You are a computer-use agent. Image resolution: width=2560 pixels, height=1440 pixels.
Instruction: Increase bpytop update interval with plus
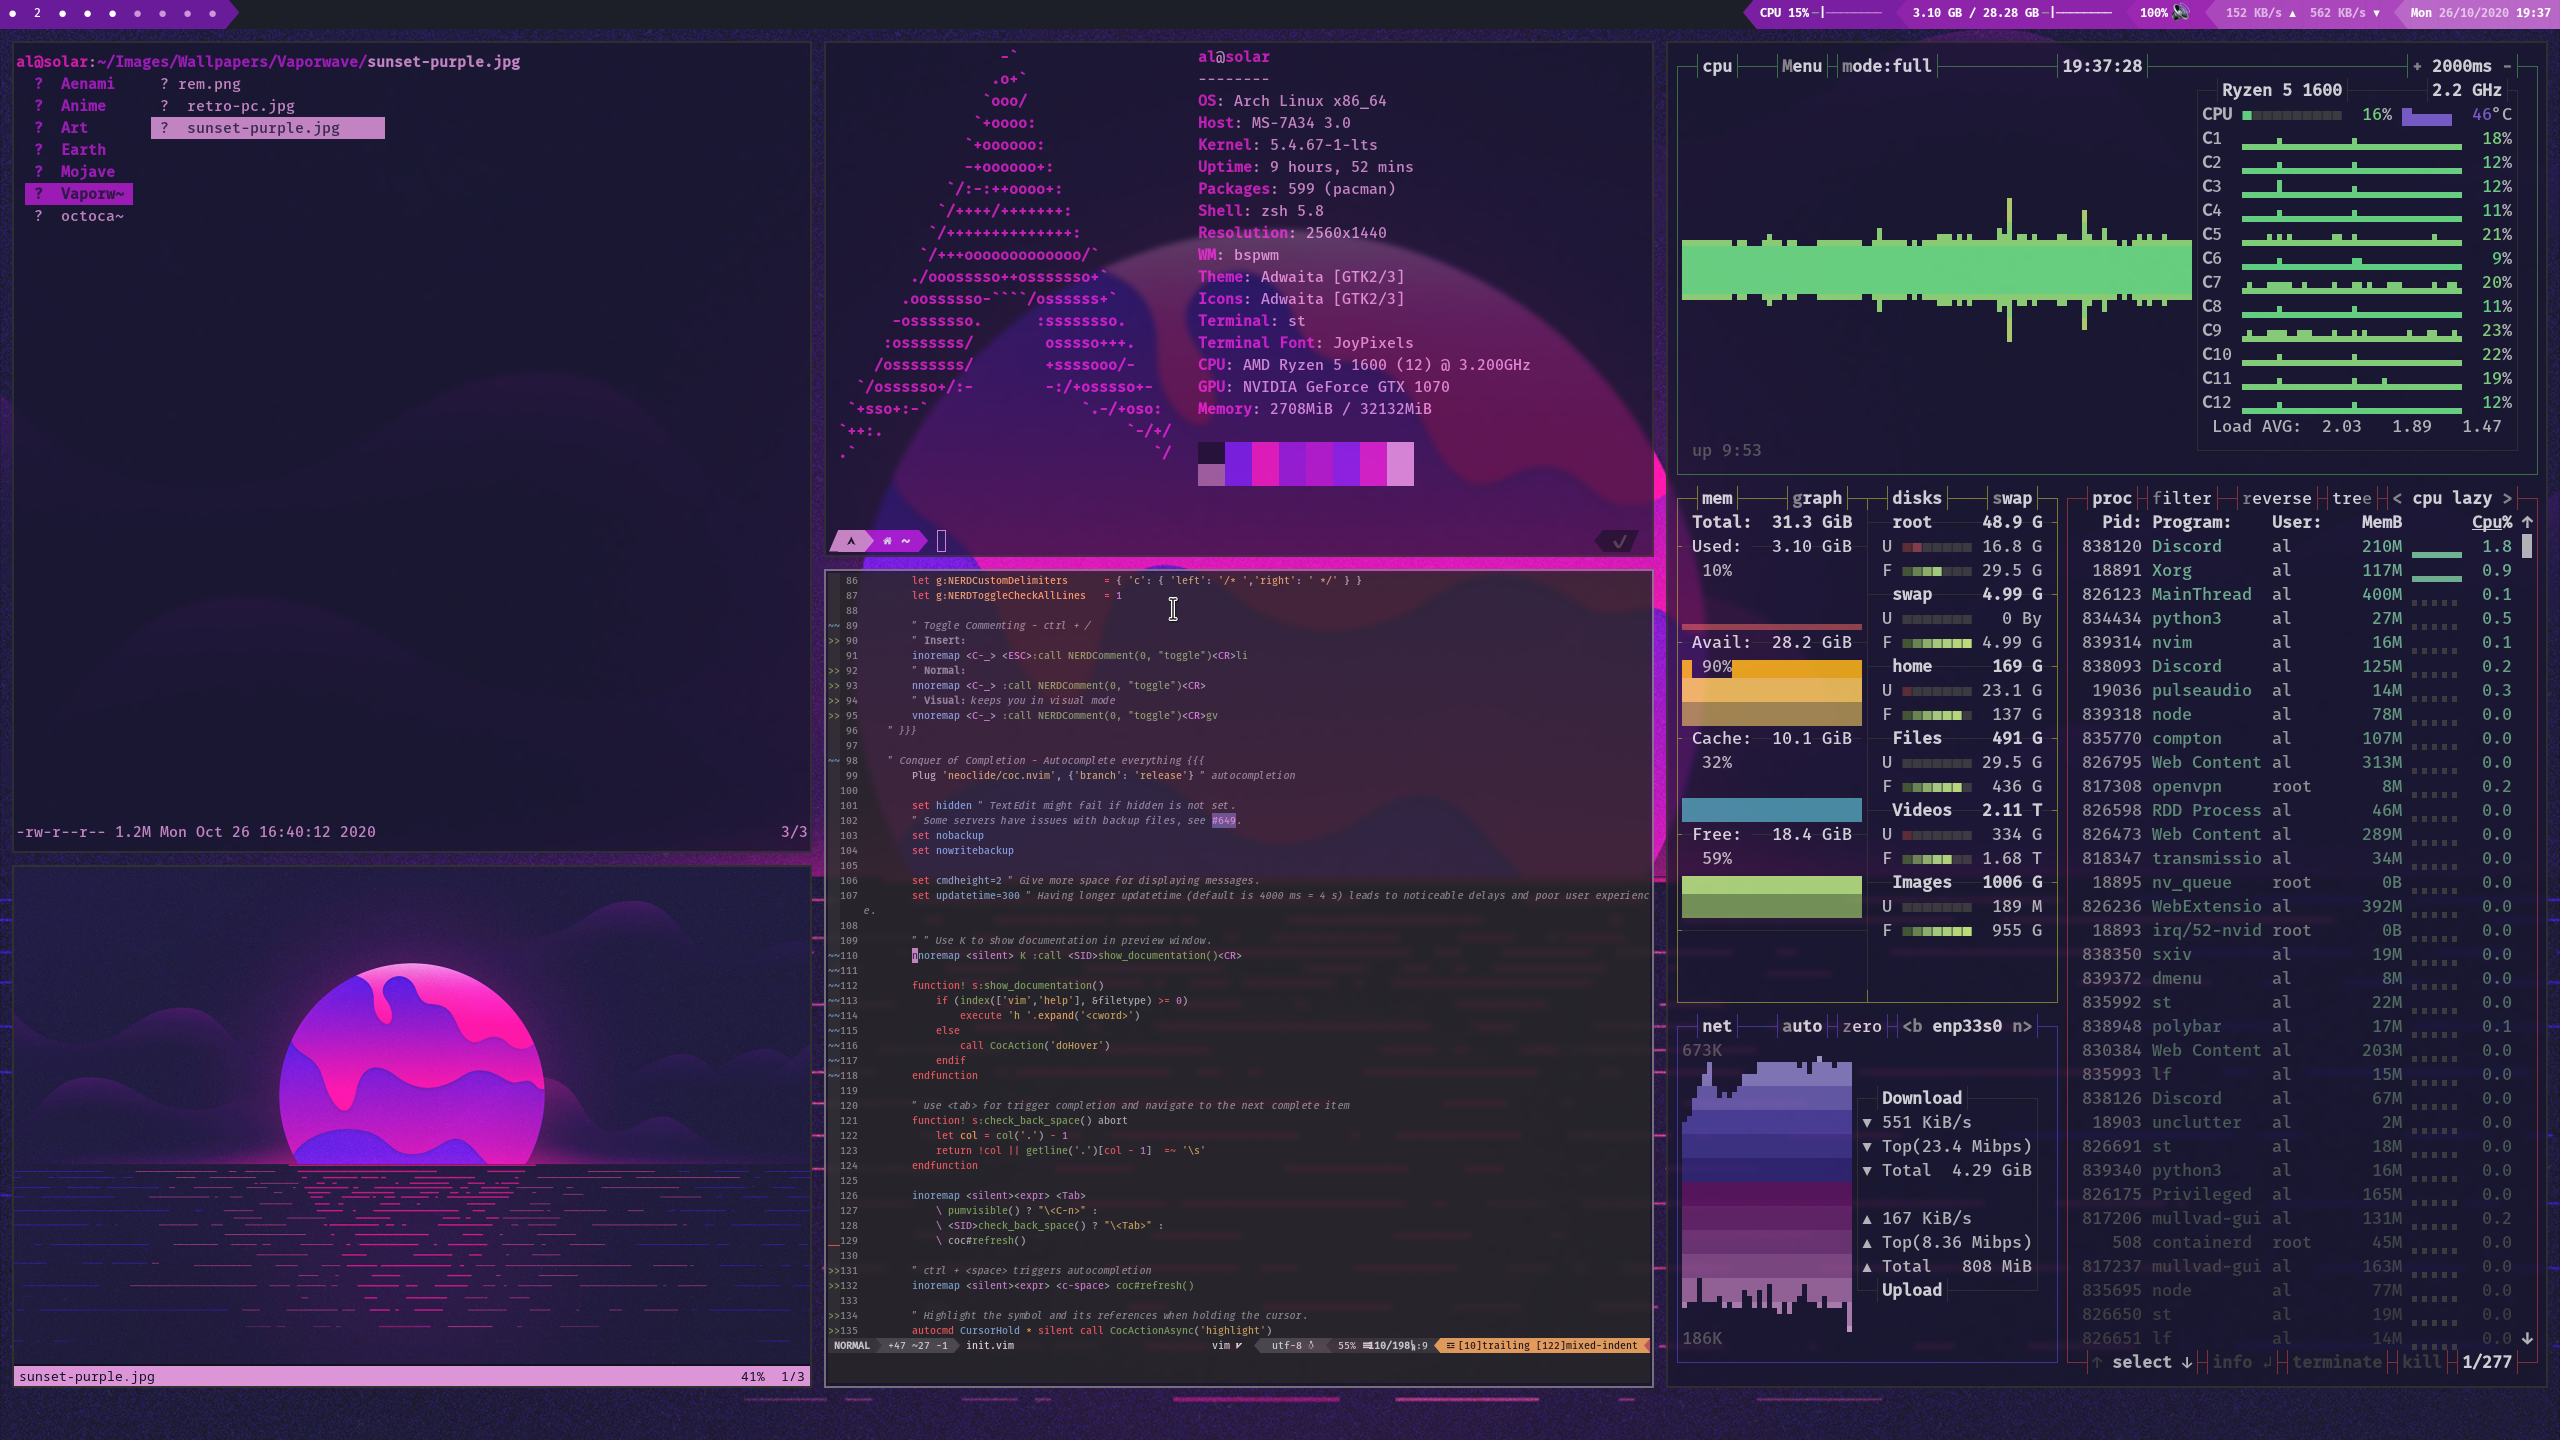(2417, 66)
